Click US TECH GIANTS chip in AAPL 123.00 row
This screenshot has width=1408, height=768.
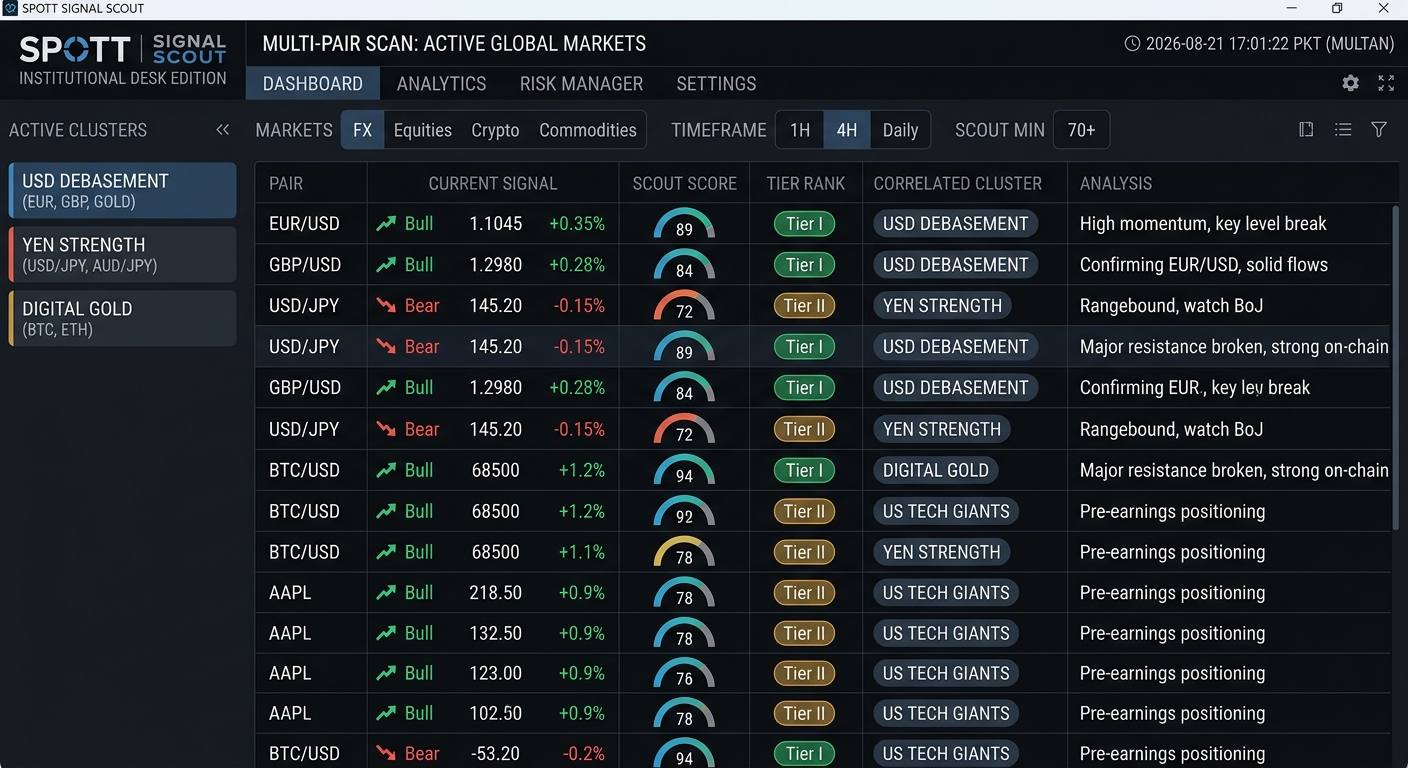(x=946, y=673)
